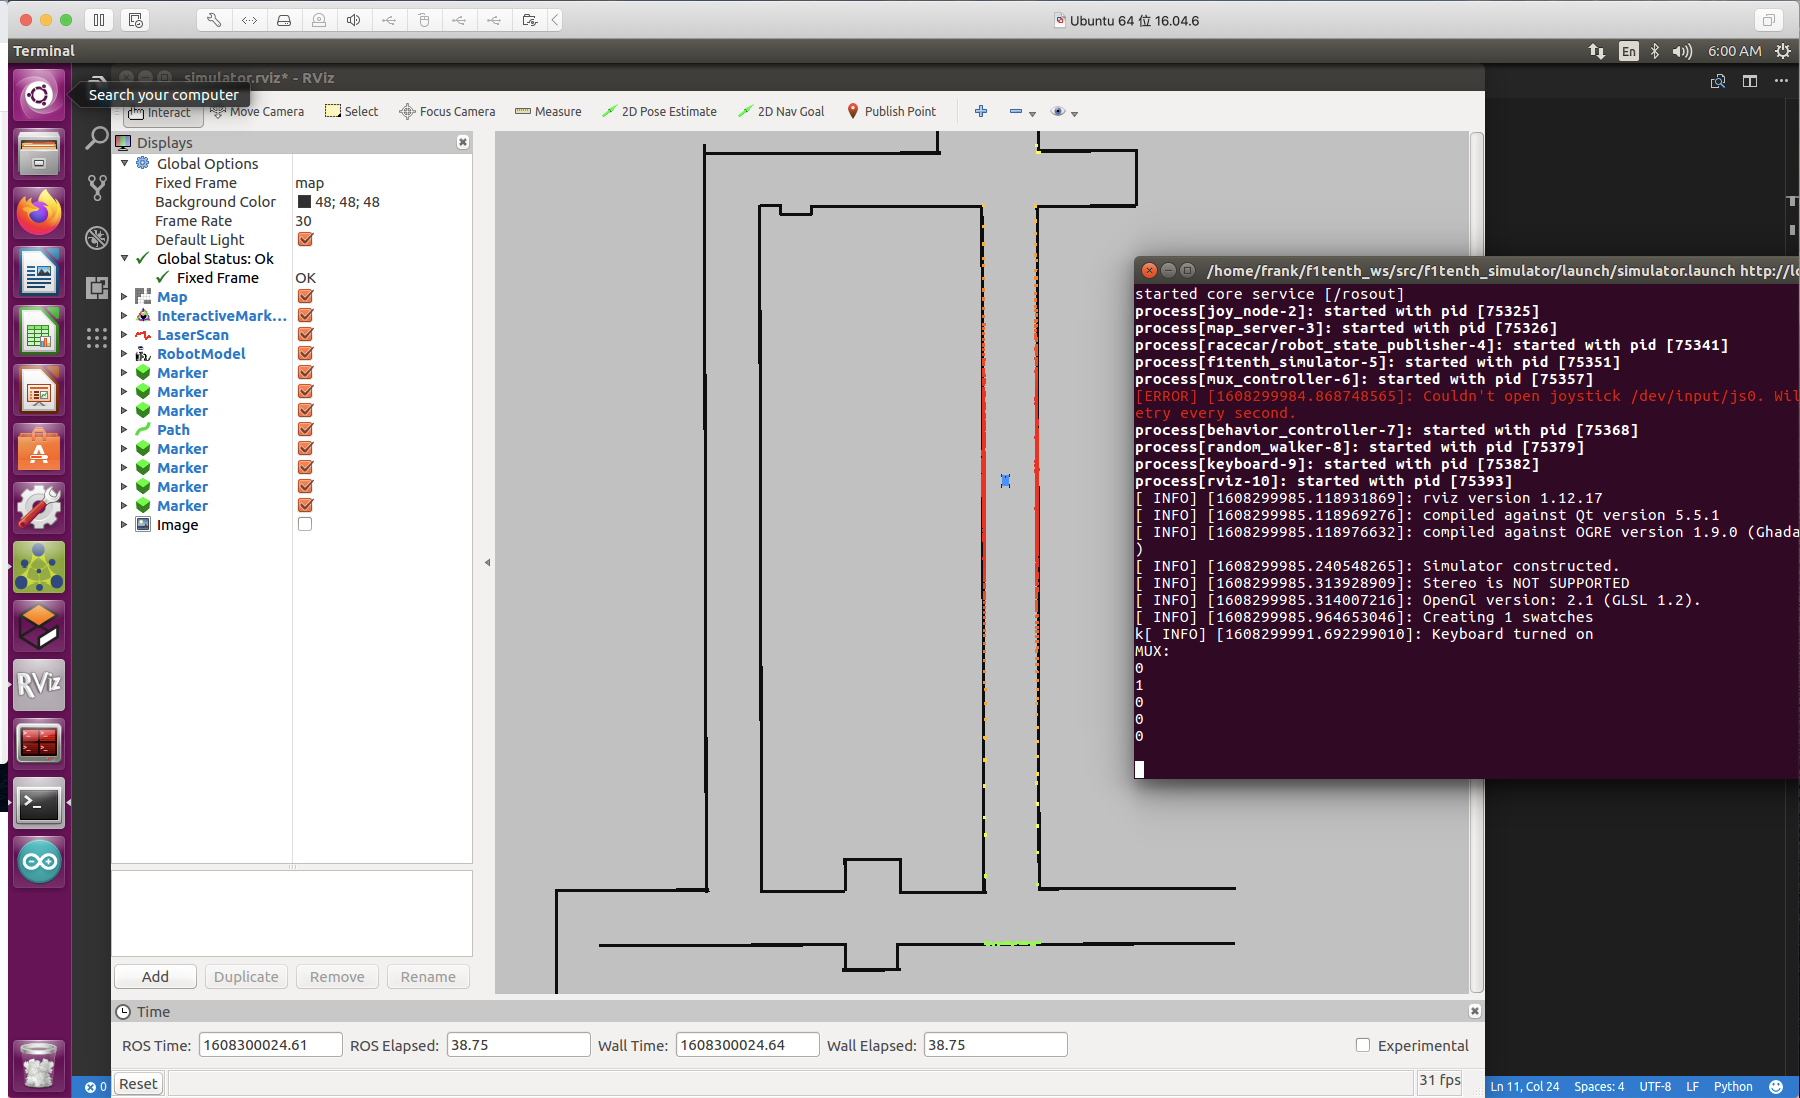Screen dimensions: 1800x1098
Task: Open the Terminal icon in the launcher
Action: [39, 803]
